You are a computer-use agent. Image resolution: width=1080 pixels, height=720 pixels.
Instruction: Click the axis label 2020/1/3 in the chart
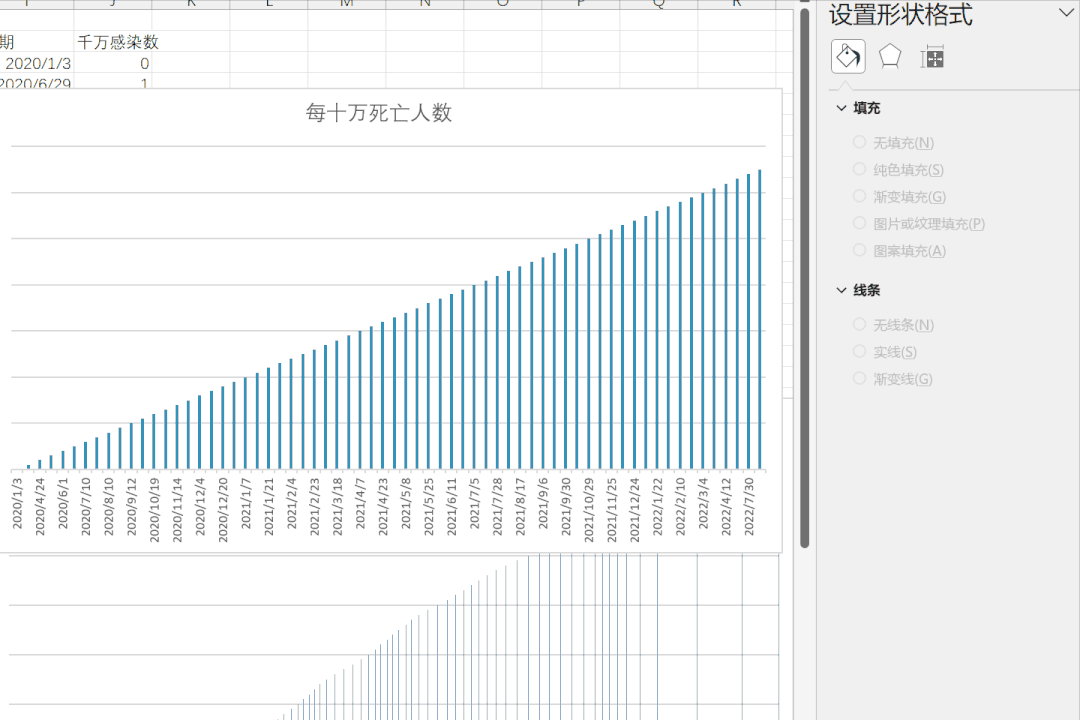[17, 504]
